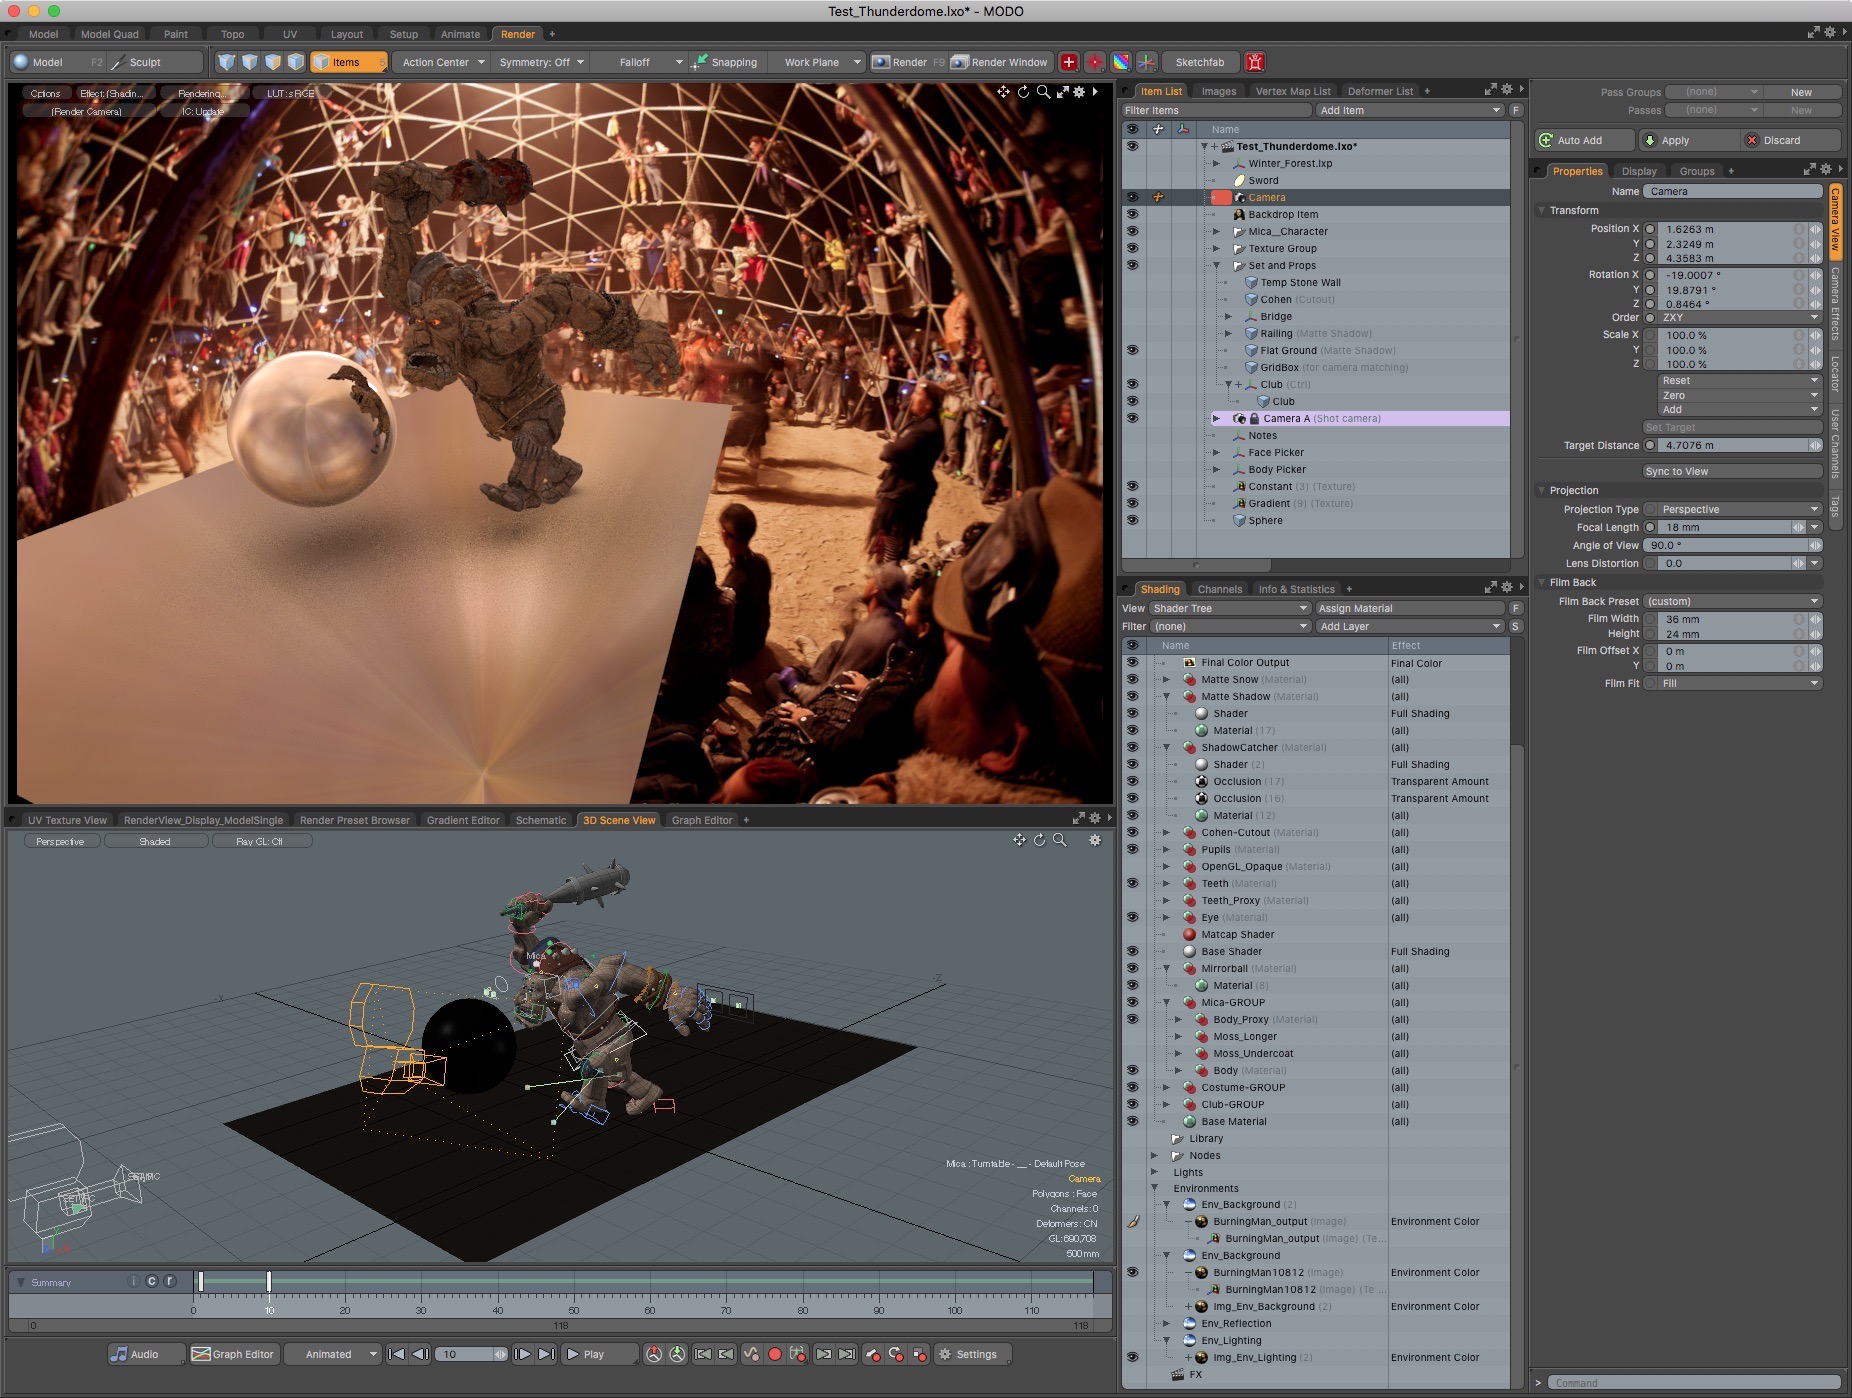Expand the Bridge item in the tree
The width and height of the screenshot is (1852, 1398).
coord(1228,316)
